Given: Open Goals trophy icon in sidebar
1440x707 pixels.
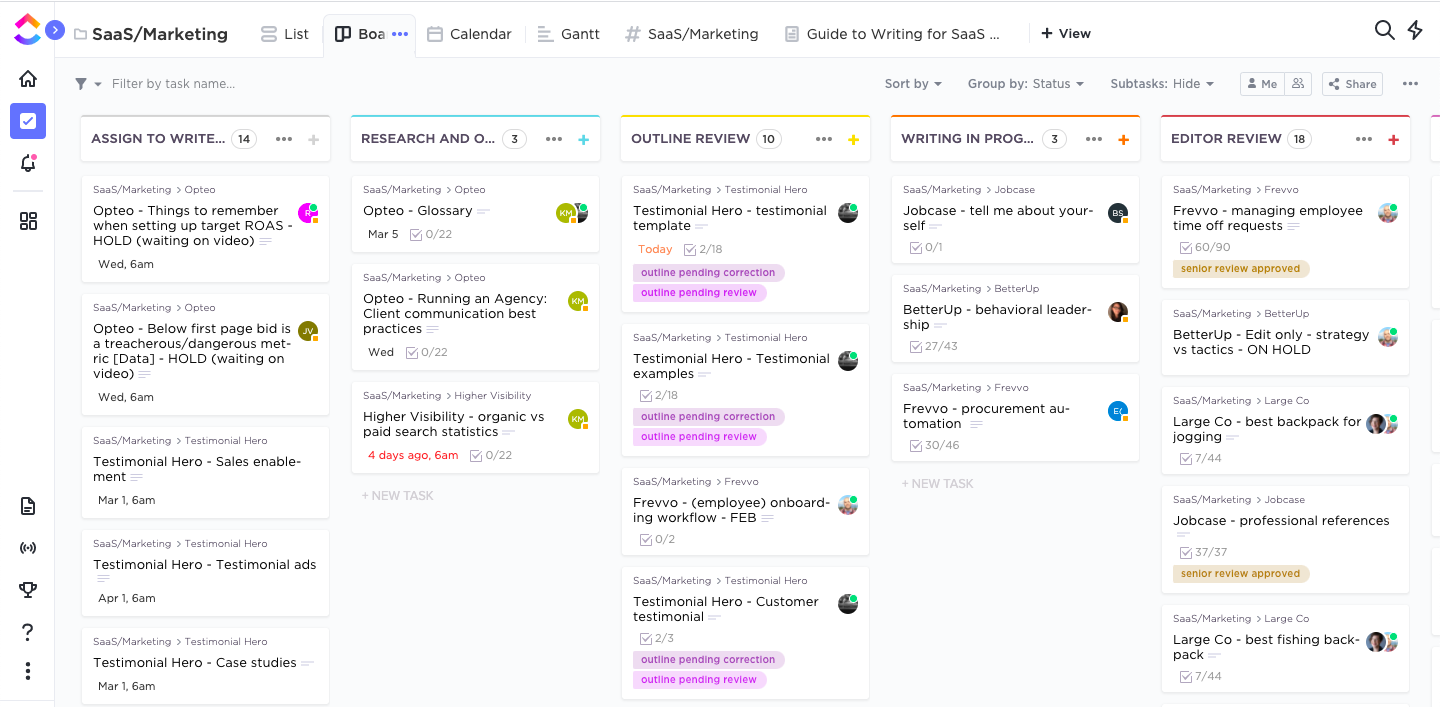Looking at the screenshot, I should pos(28,590).
